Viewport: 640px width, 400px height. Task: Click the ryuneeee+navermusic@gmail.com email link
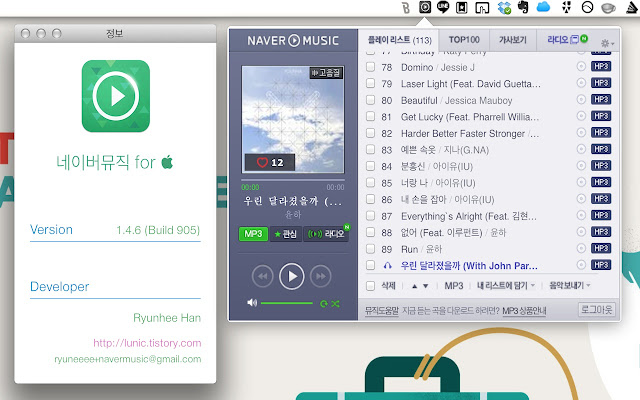point(127,359)
